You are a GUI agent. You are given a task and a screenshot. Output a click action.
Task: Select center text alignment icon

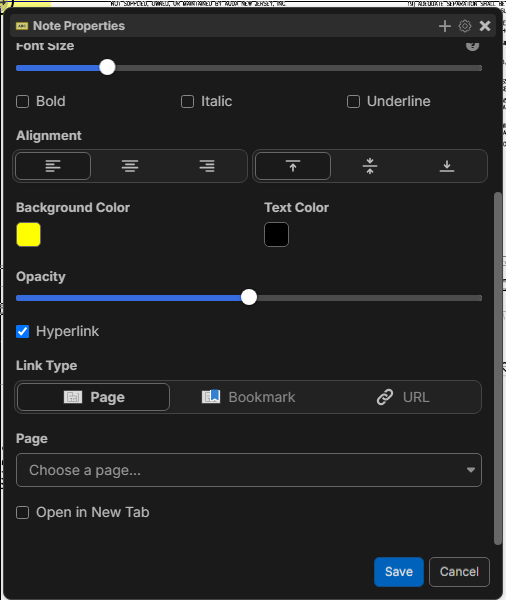click(130, 166)
